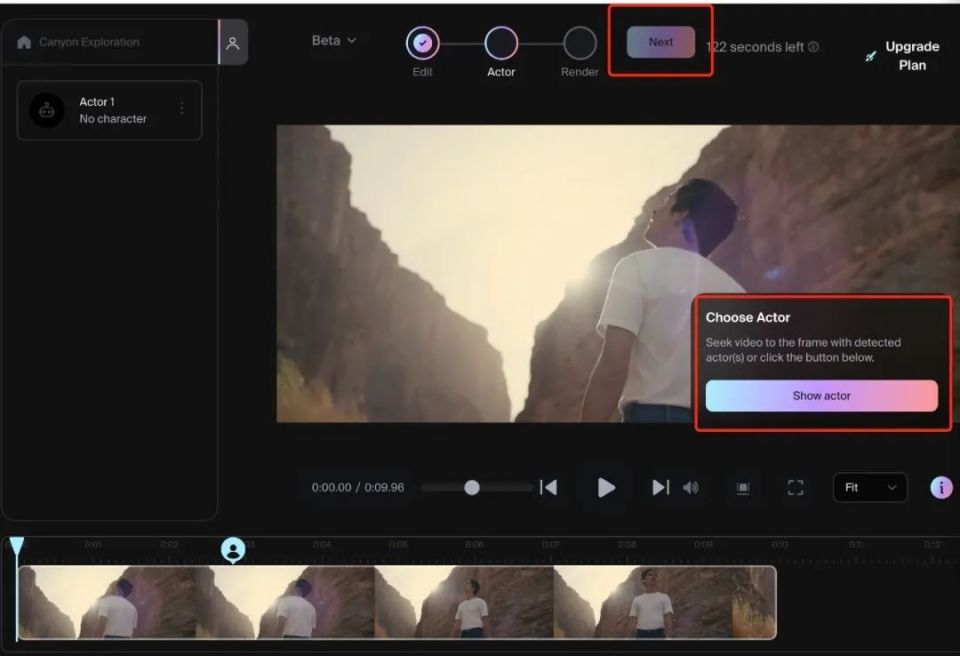Click the Next button
The width and height of the screenshot is (960, 656).
[x=661, y=42]
